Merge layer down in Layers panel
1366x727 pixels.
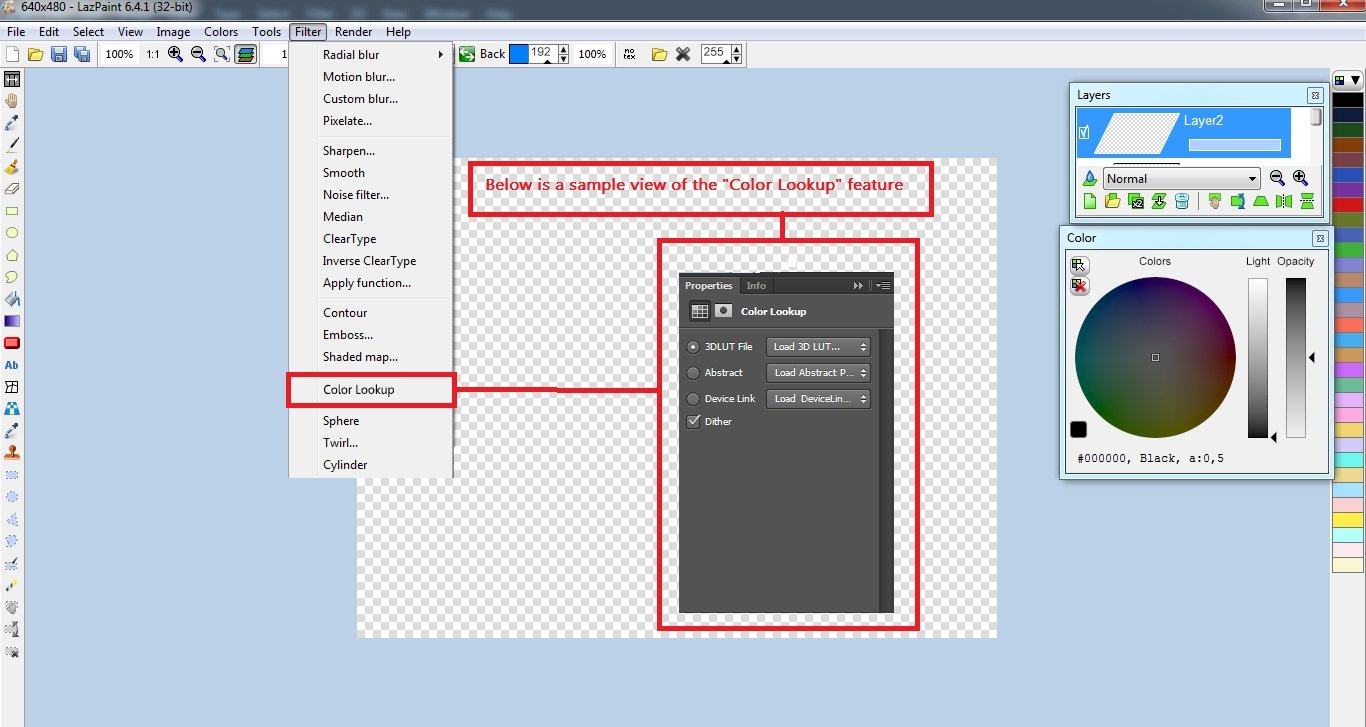pyautogui.click(x=1159, y=202)
